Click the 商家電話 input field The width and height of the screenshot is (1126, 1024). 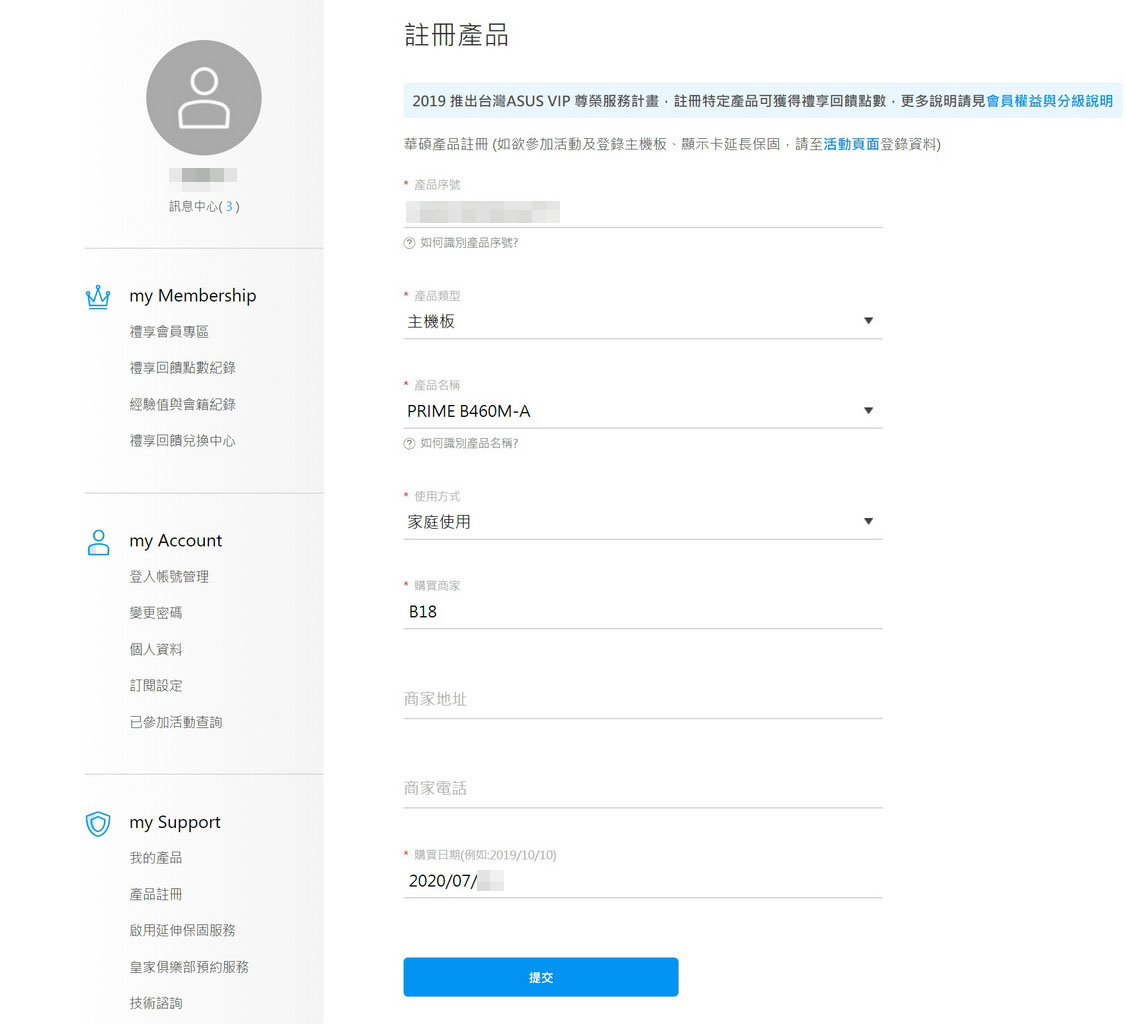[x=643, y=788]
